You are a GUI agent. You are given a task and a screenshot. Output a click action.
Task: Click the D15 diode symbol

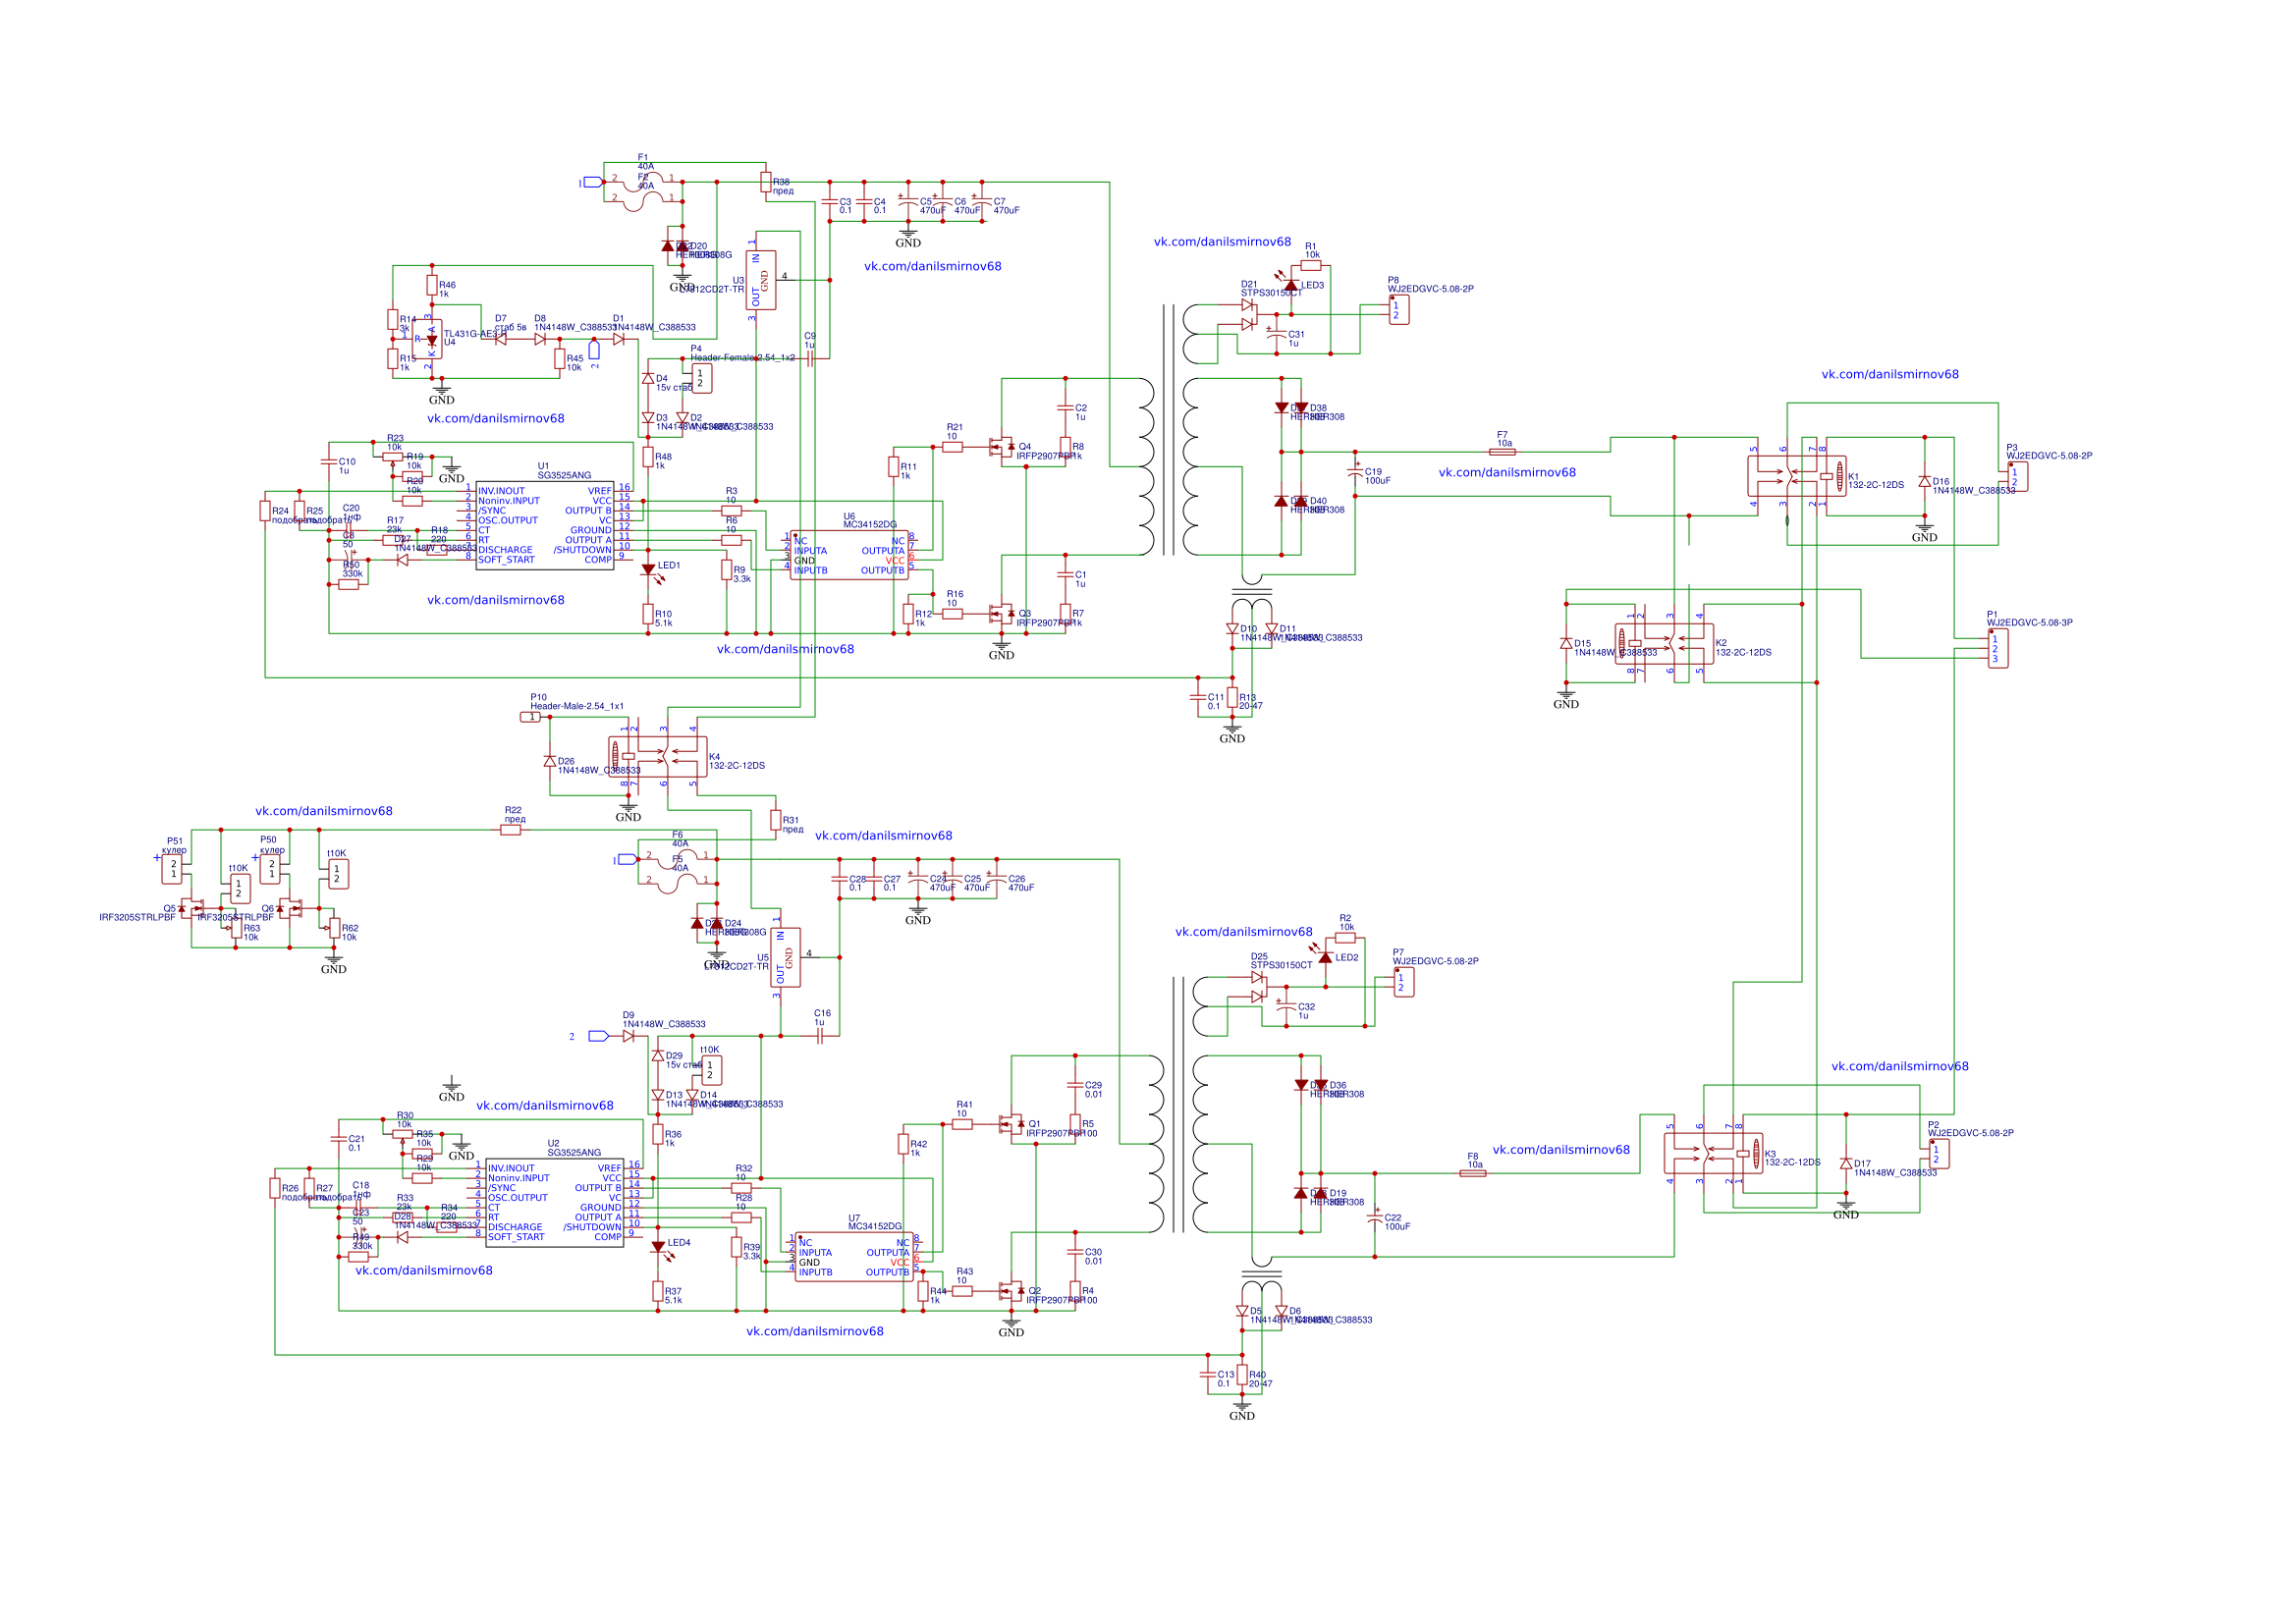point(1566,644)
